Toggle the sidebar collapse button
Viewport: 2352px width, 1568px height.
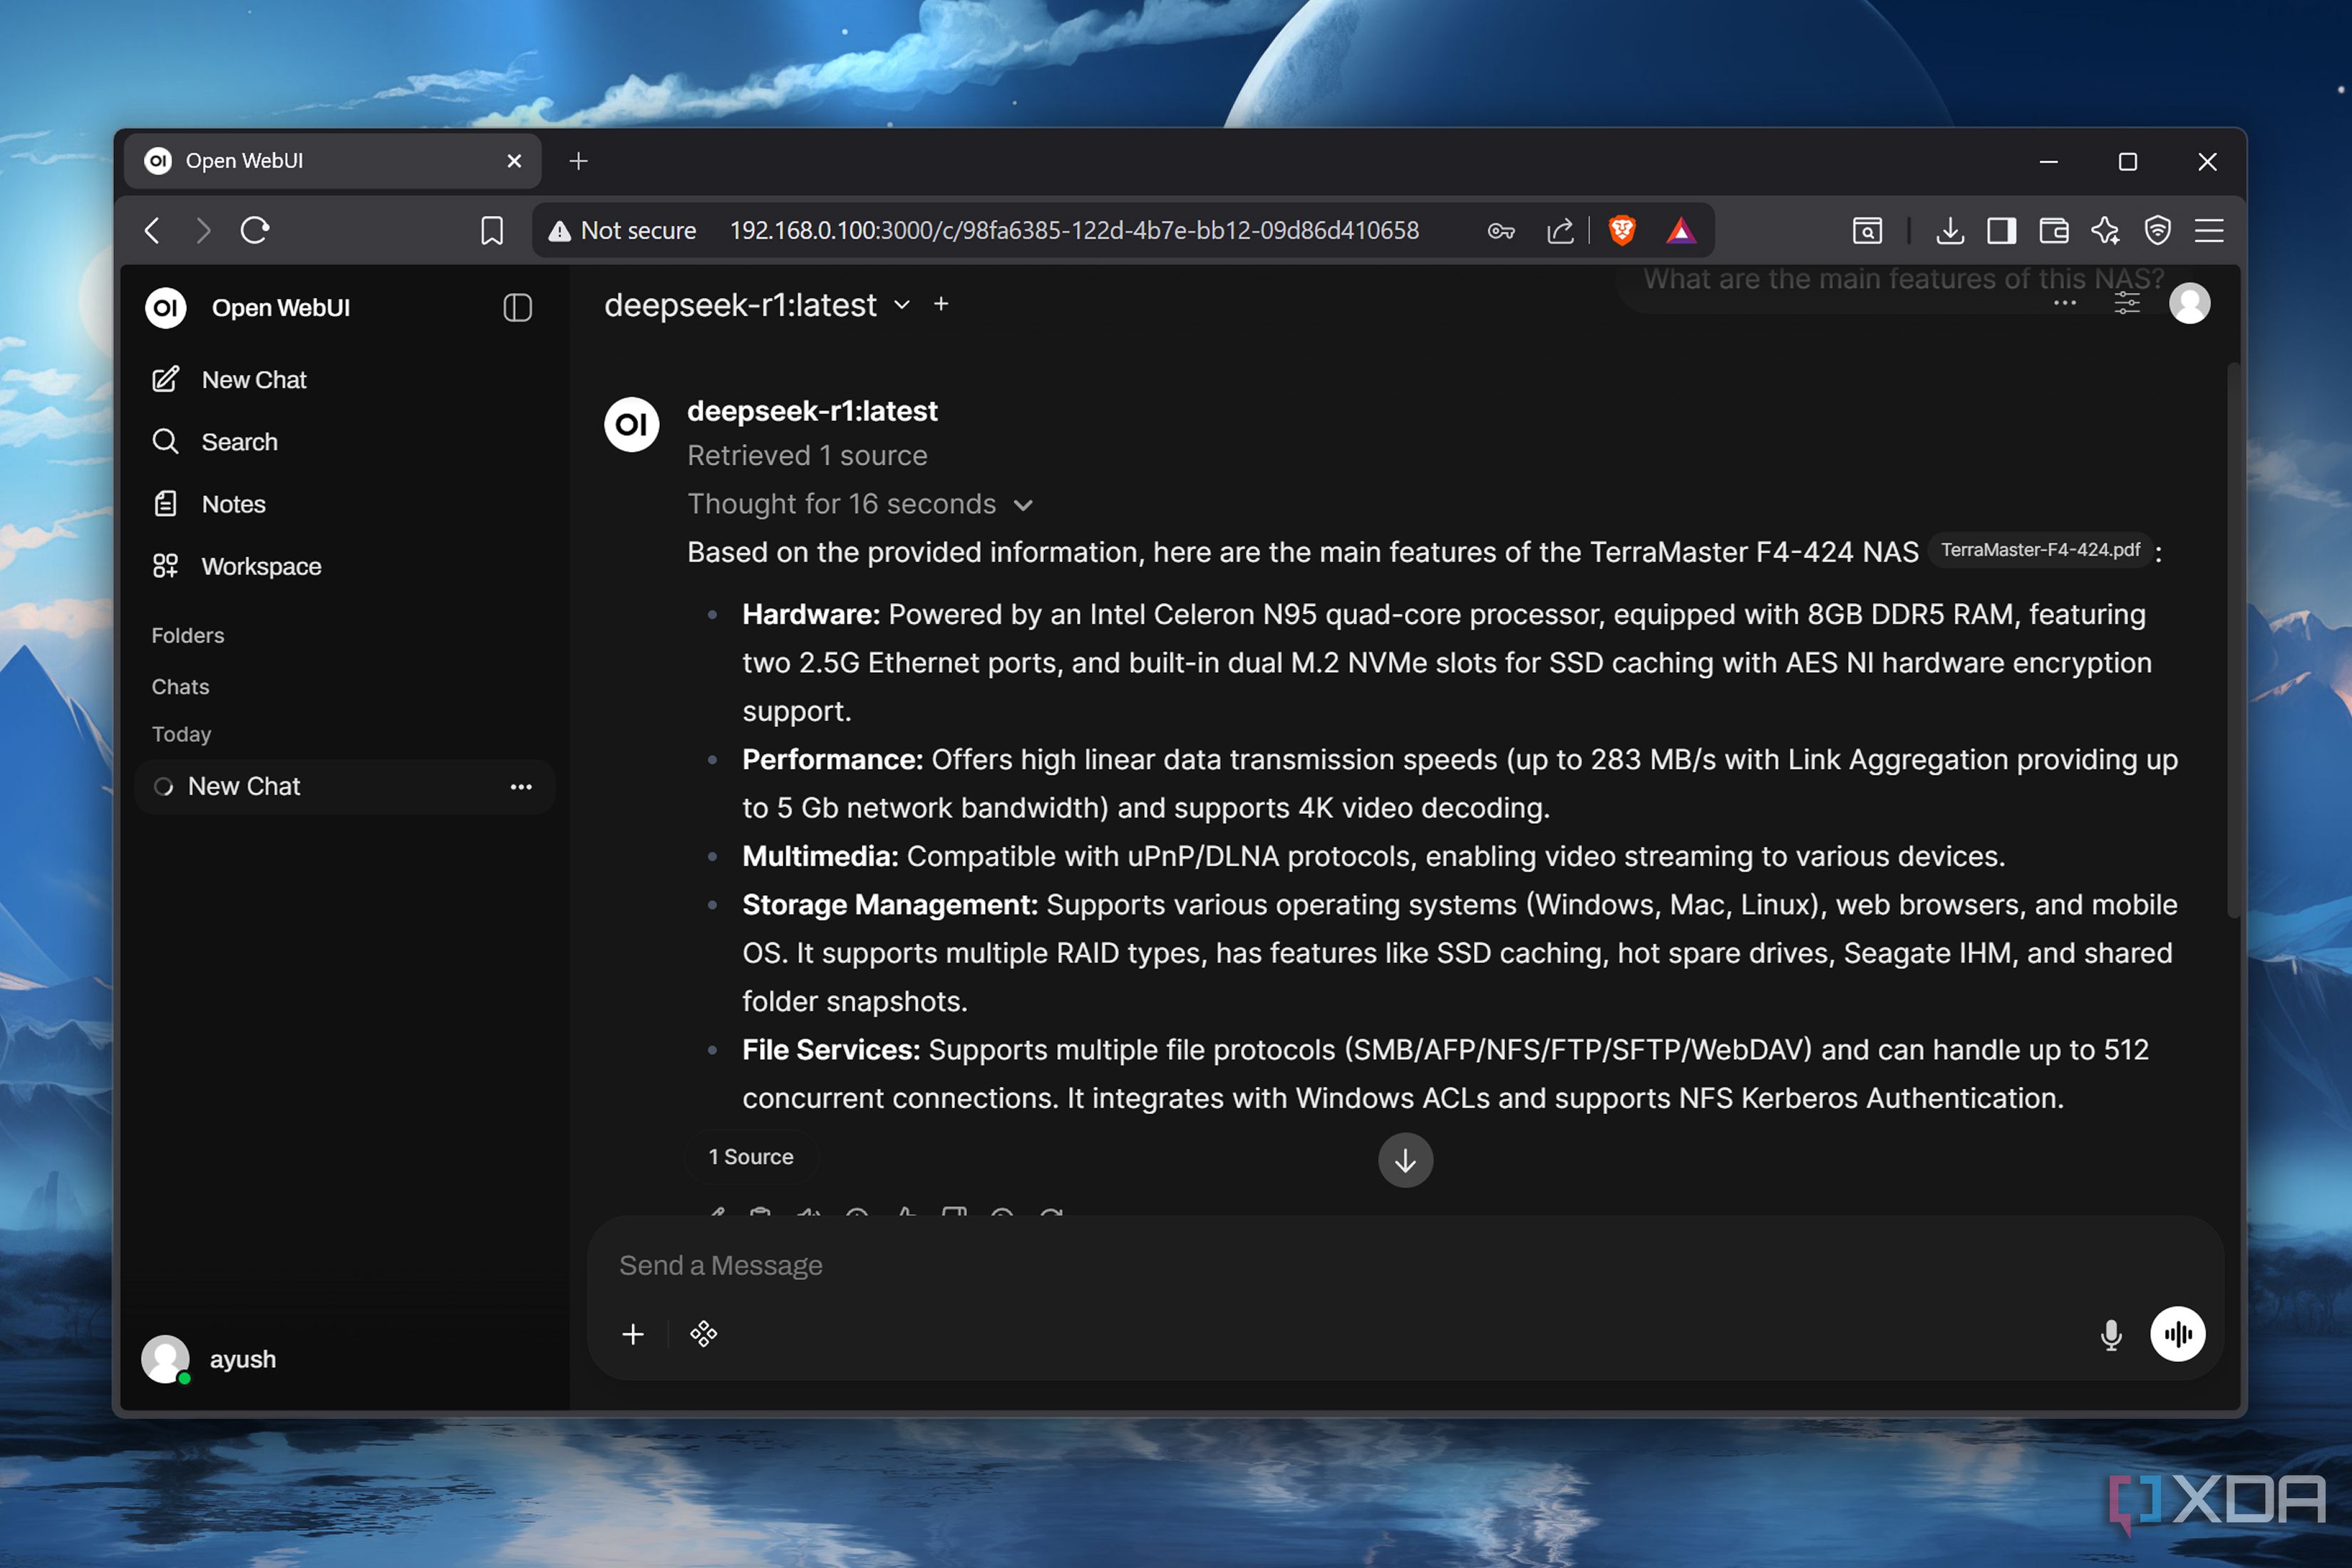pyautogui.click(x=517, y=307)
